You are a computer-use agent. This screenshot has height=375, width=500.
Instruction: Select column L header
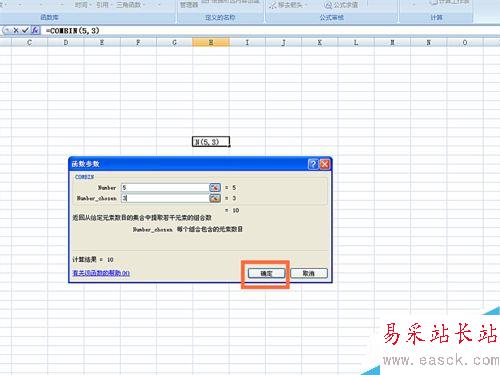point(356,42)
